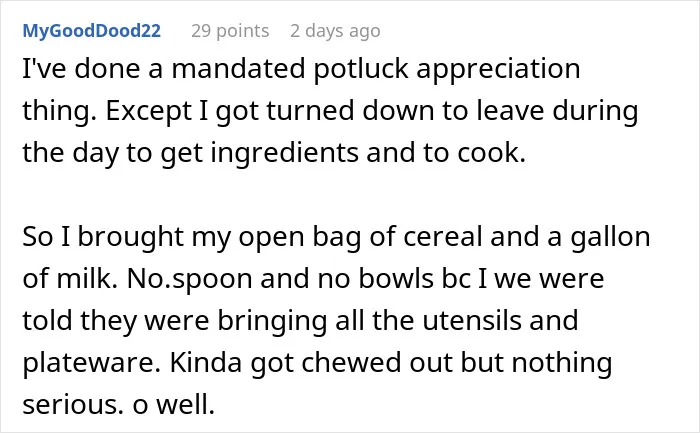This screenshot has height=433, width=700.
Task: Click the word appreciation in first line
Action: tap(498, 69)
